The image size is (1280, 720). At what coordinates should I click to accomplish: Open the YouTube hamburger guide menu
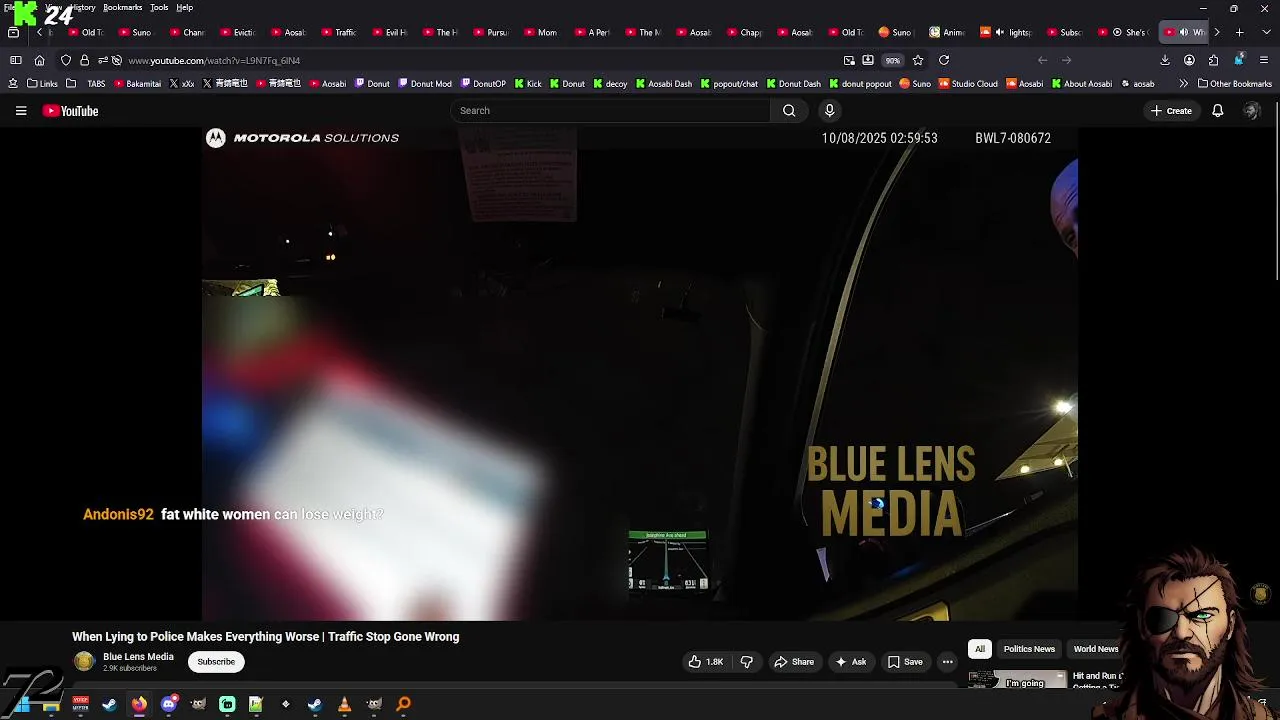pos(21,111)
